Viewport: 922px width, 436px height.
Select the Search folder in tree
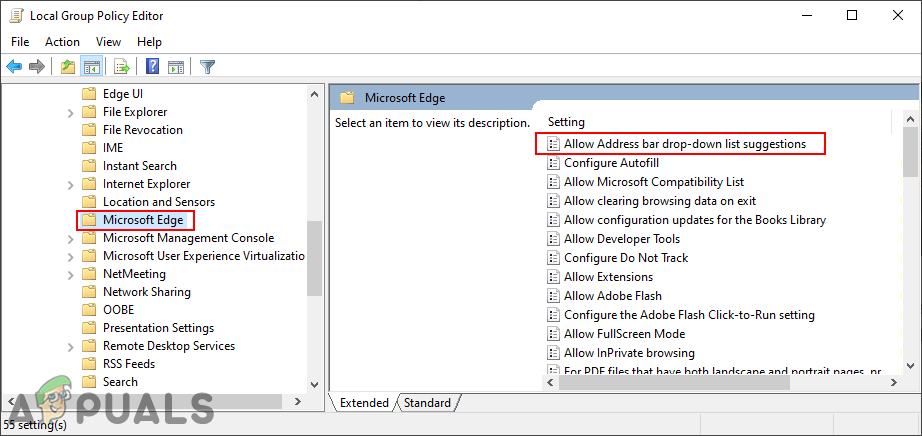pyautogui.click(x=120, y=382)
